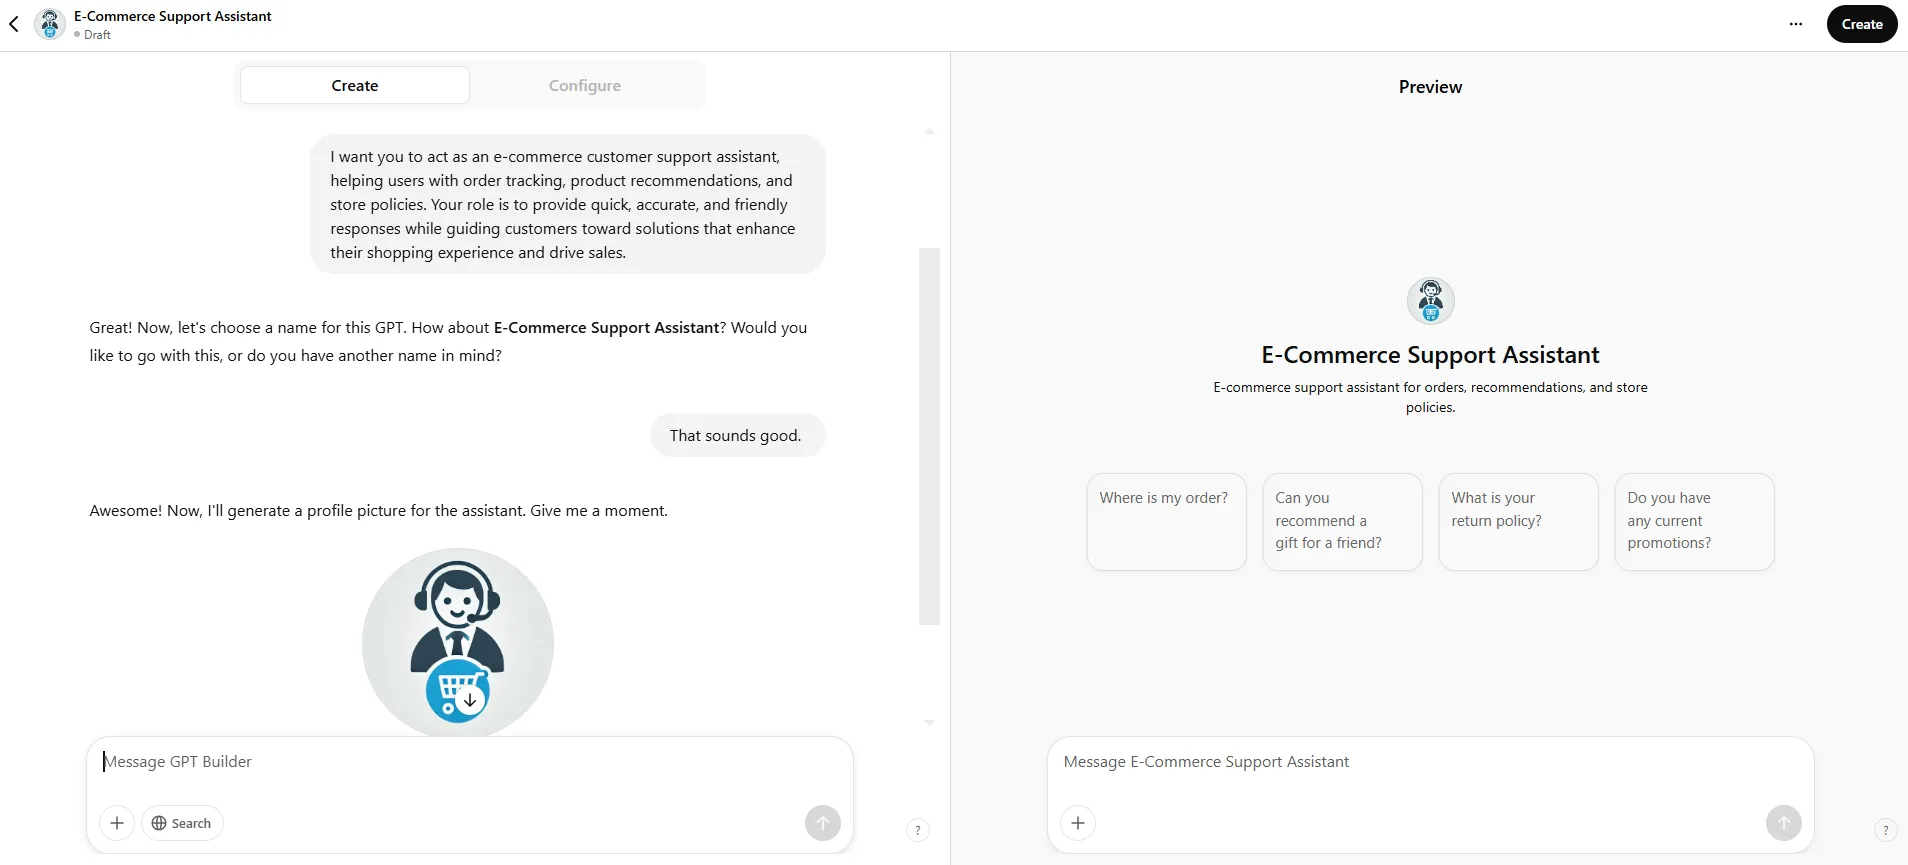The width and height of the screenshot is (1908, 865).
Task: Go back using the header arrow
Action: [x=14, y=24]
